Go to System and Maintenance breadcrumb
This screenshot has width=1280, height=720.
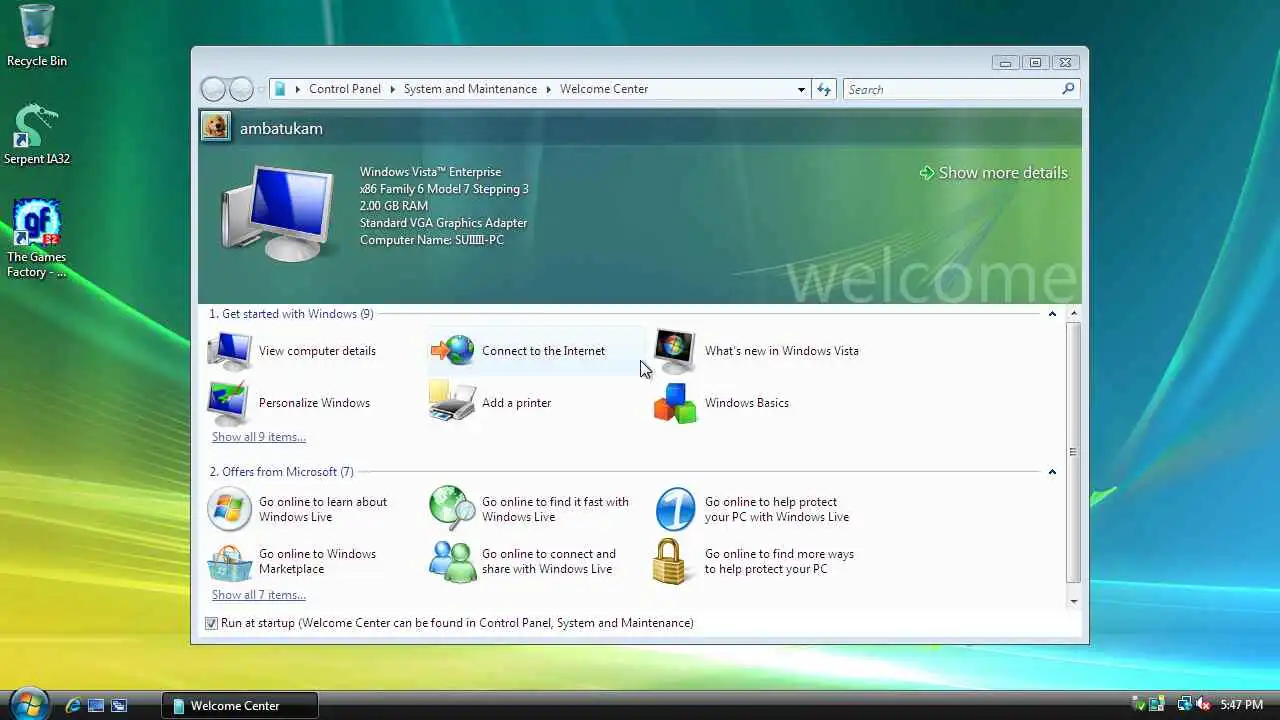point(470,89)
